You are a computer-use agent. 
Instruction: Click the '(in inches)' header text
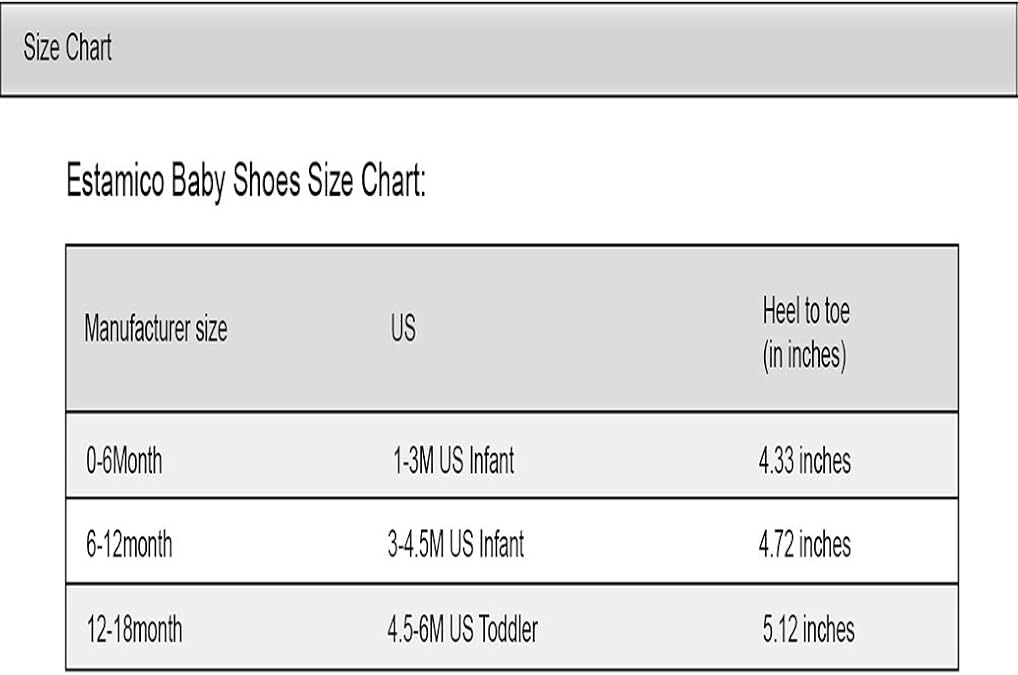(804, 356)
